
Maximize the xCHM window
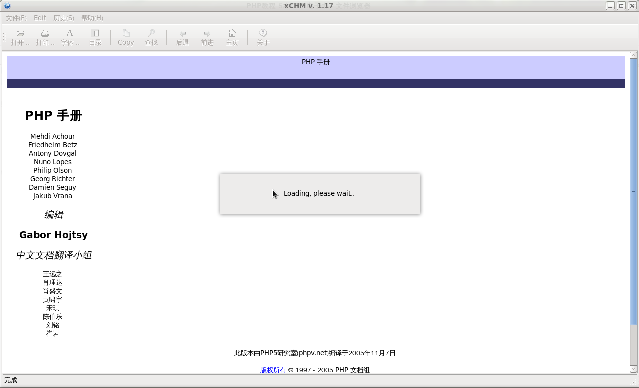coord(621,6)
